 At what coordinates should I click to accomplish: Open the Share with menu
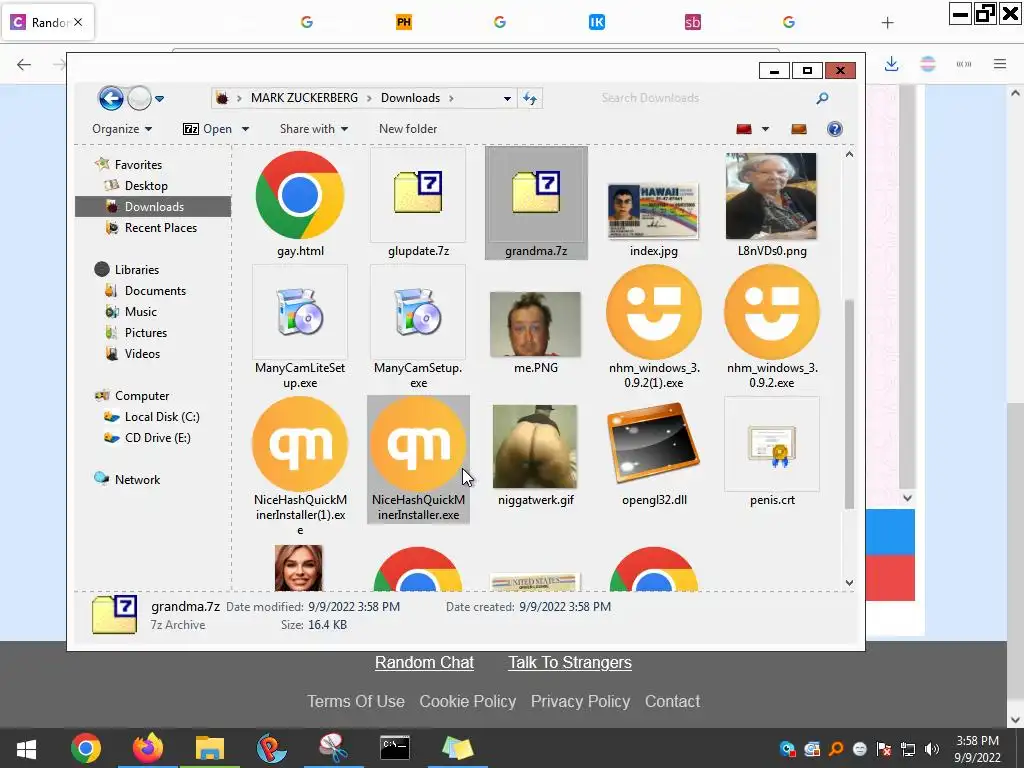pyautogui.click(x=314, y=129)
